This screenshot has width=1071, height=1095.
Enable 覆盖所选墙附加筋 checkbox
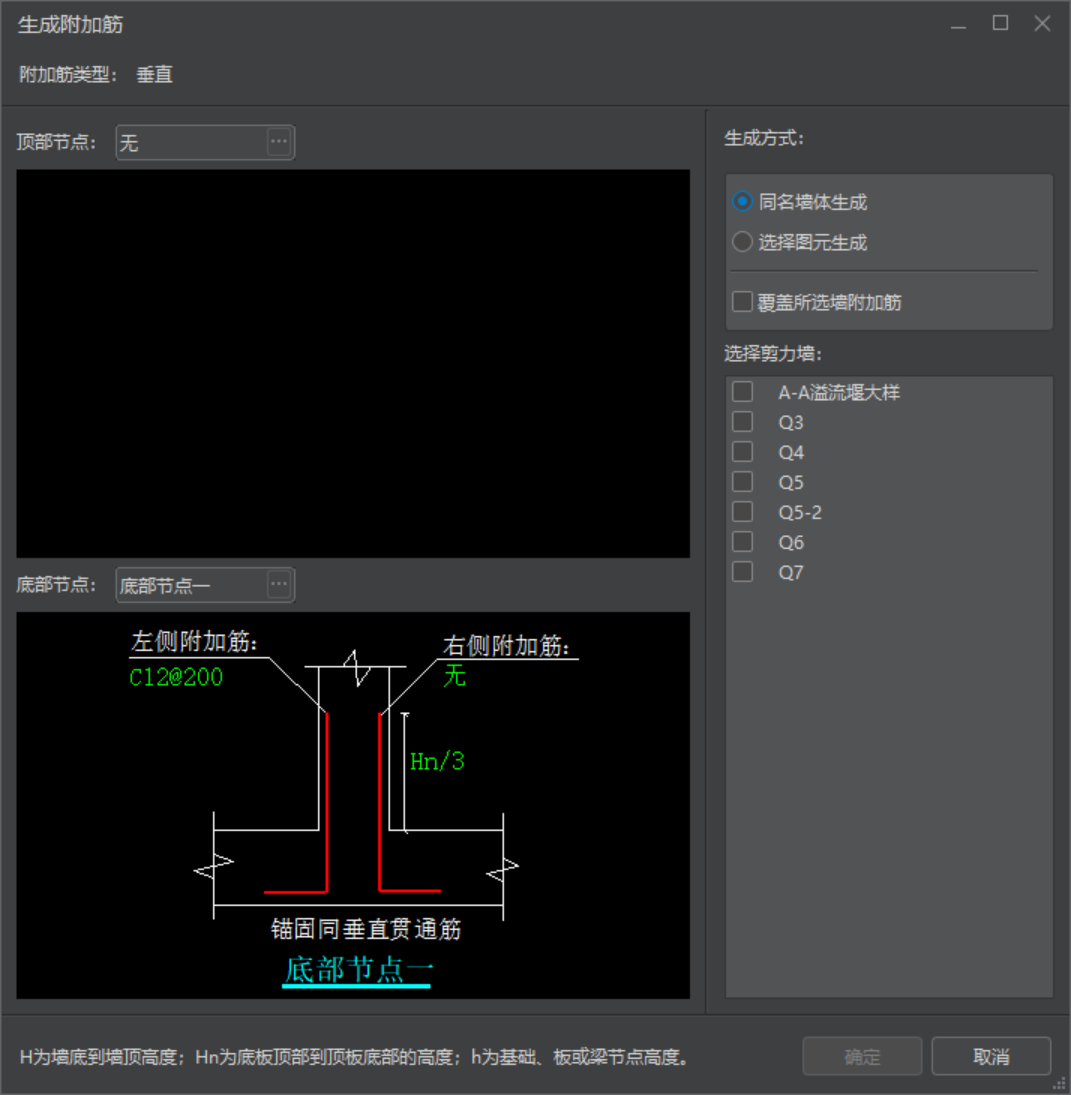coord(742,302)
